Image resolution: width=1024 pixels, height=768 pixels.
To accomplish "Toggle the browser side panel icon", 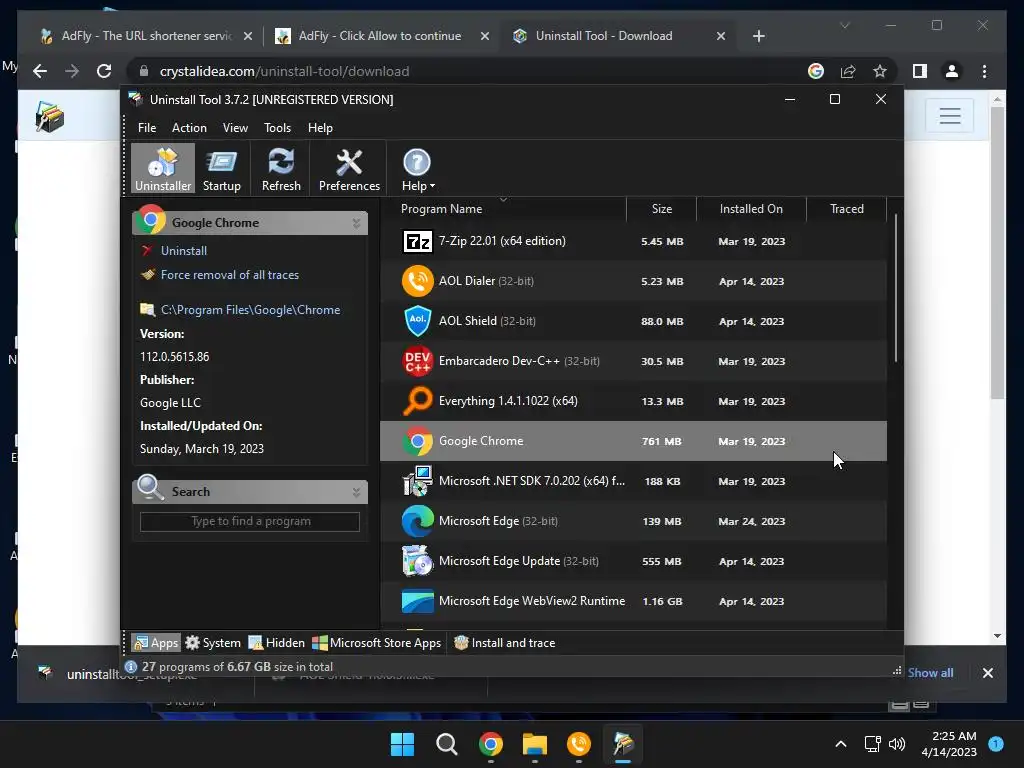I will pyautogui.click(x=920, y=71).
